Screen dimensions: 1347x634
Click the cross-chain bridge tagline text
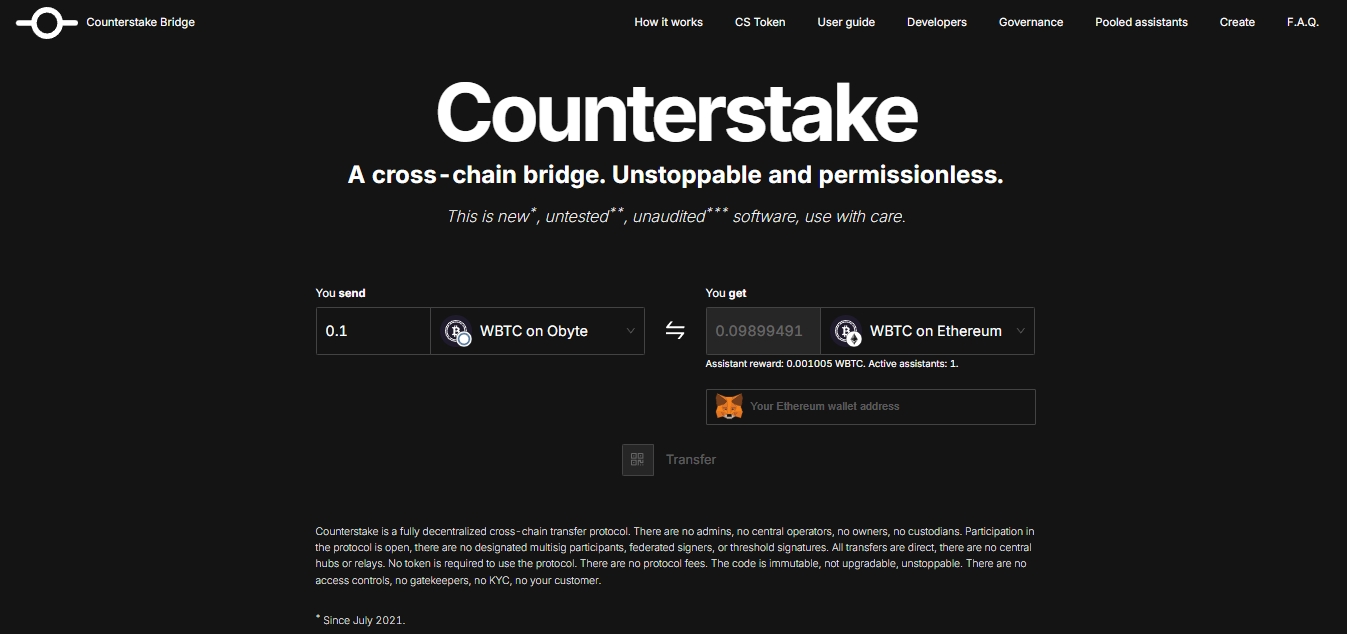[675, 176]
